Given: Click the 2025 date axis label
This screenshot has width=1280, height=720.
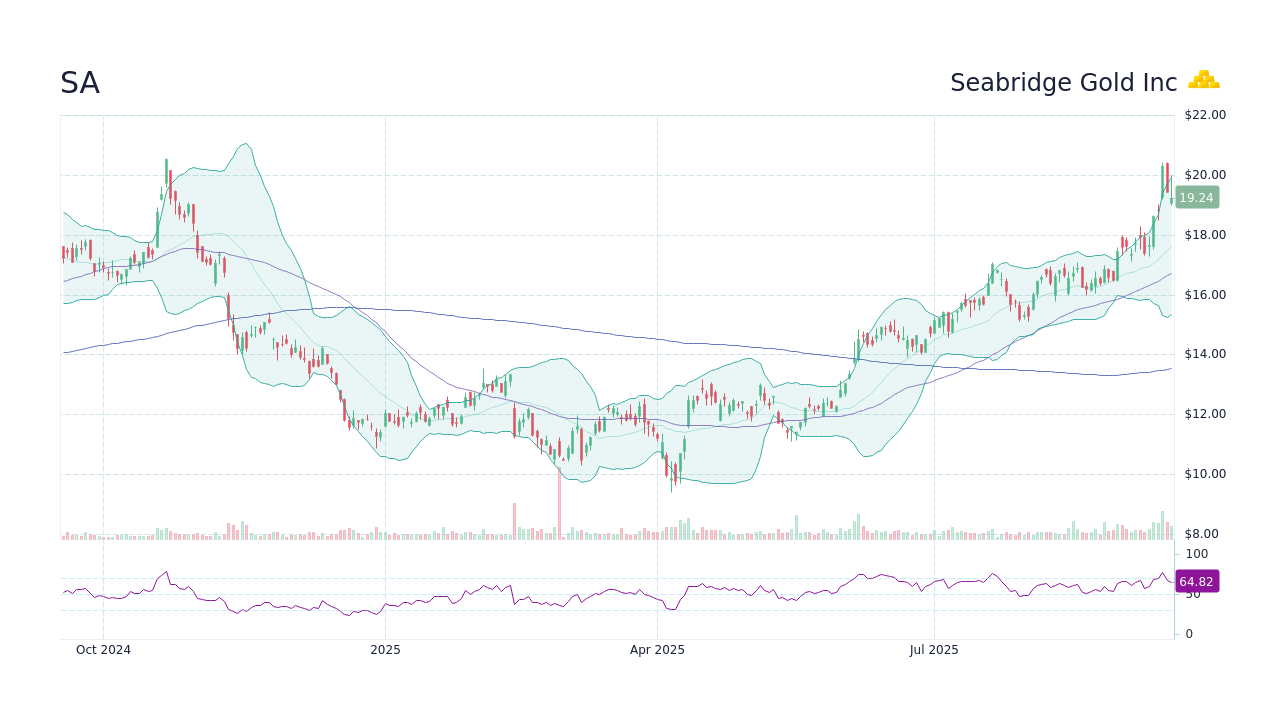Looking at the screenshot, I should pos(385,650).
